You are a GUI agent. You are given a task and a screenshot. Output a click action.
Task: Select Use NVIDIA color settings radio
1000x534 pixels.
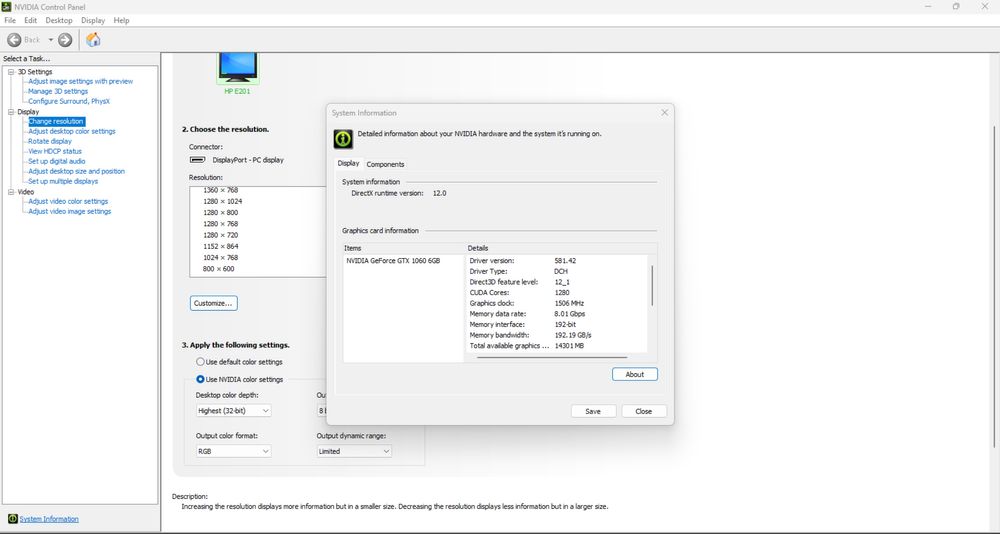(200, 379)
